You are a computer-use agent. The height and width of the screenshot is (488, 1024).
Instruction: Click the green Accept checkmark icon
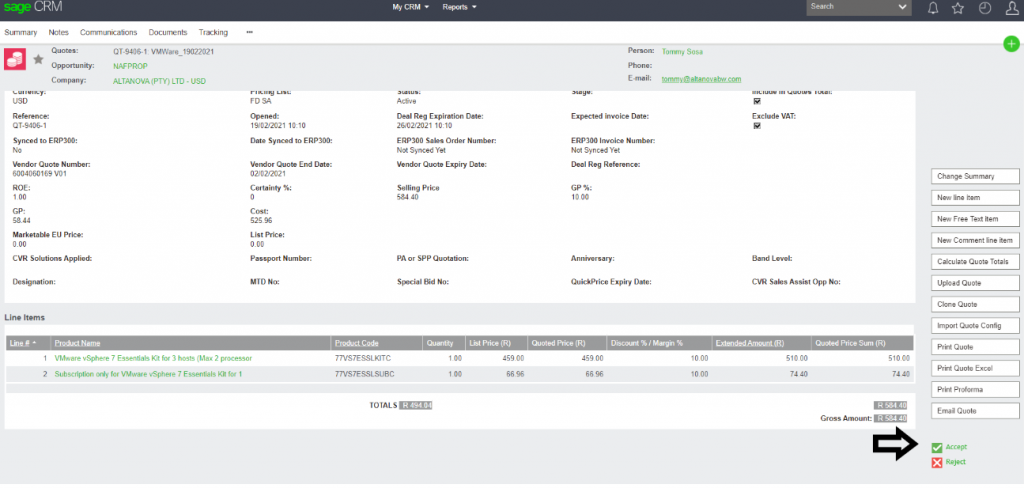pos(937,447)
